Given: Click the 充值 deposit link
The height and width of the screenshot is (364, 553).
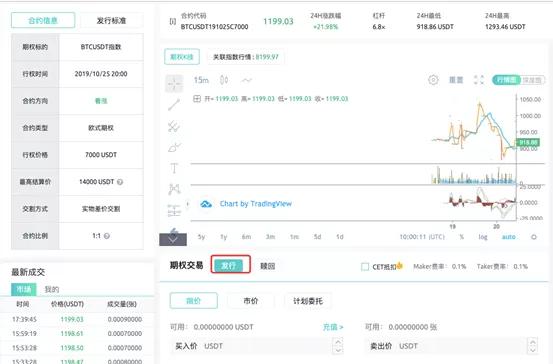Looking at the screenshot, I should tap(333, 327).
